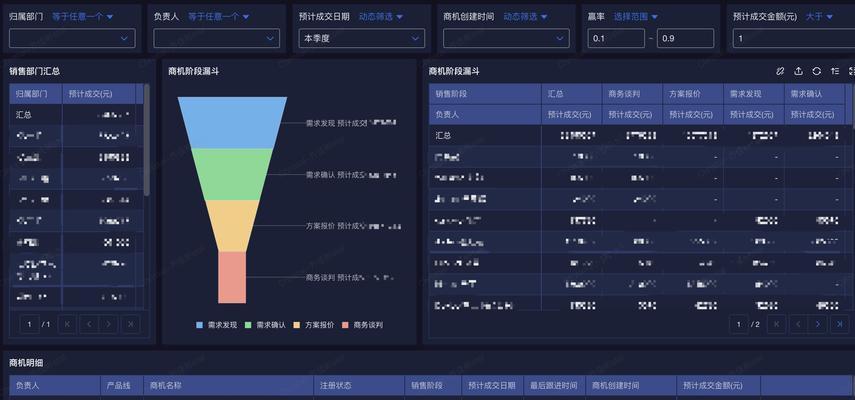Viewport: 855px width, 400px height.
Task: Expand the 负责人 value select box
Action: 216,38
